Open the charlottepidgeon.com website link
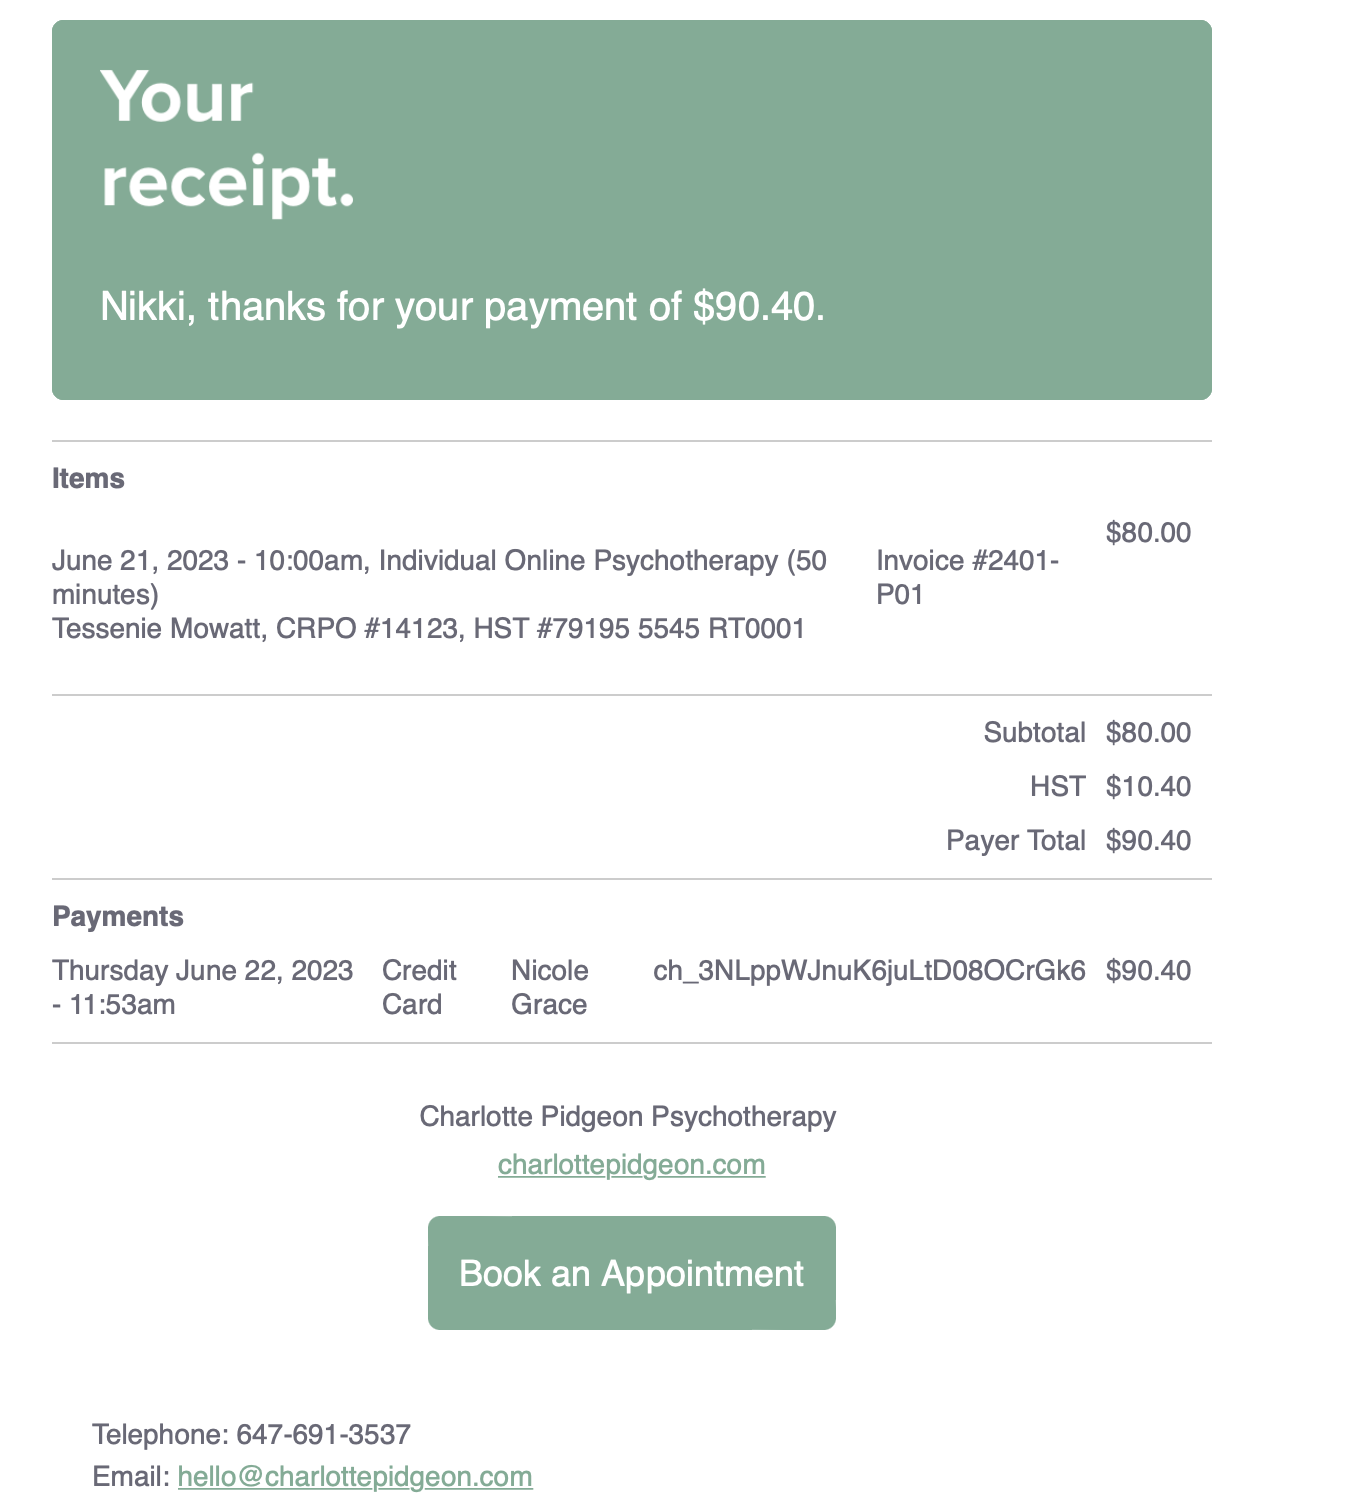This screenshot has width=1362, height=1500. tap(631, 1165)
